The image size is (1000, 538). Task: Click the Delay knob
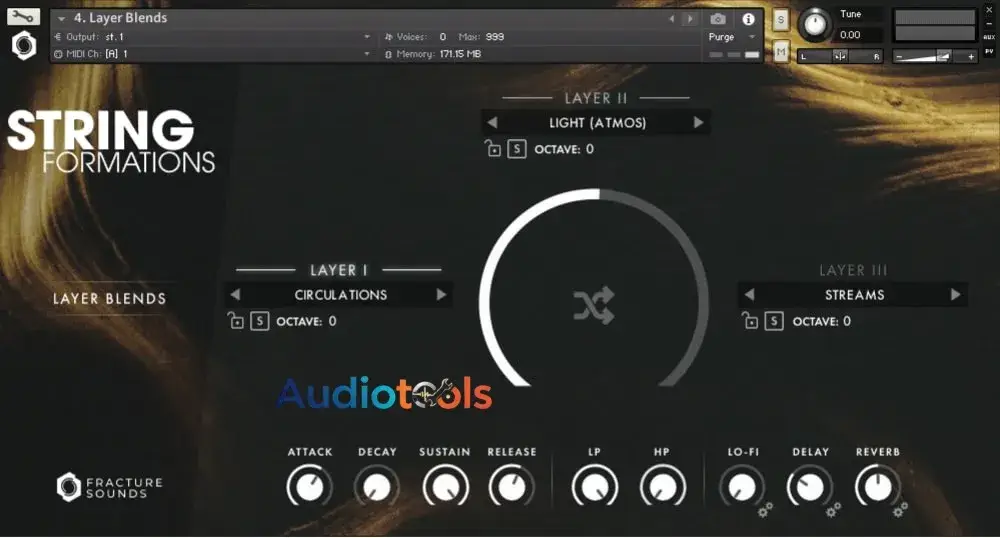[810, 487]
